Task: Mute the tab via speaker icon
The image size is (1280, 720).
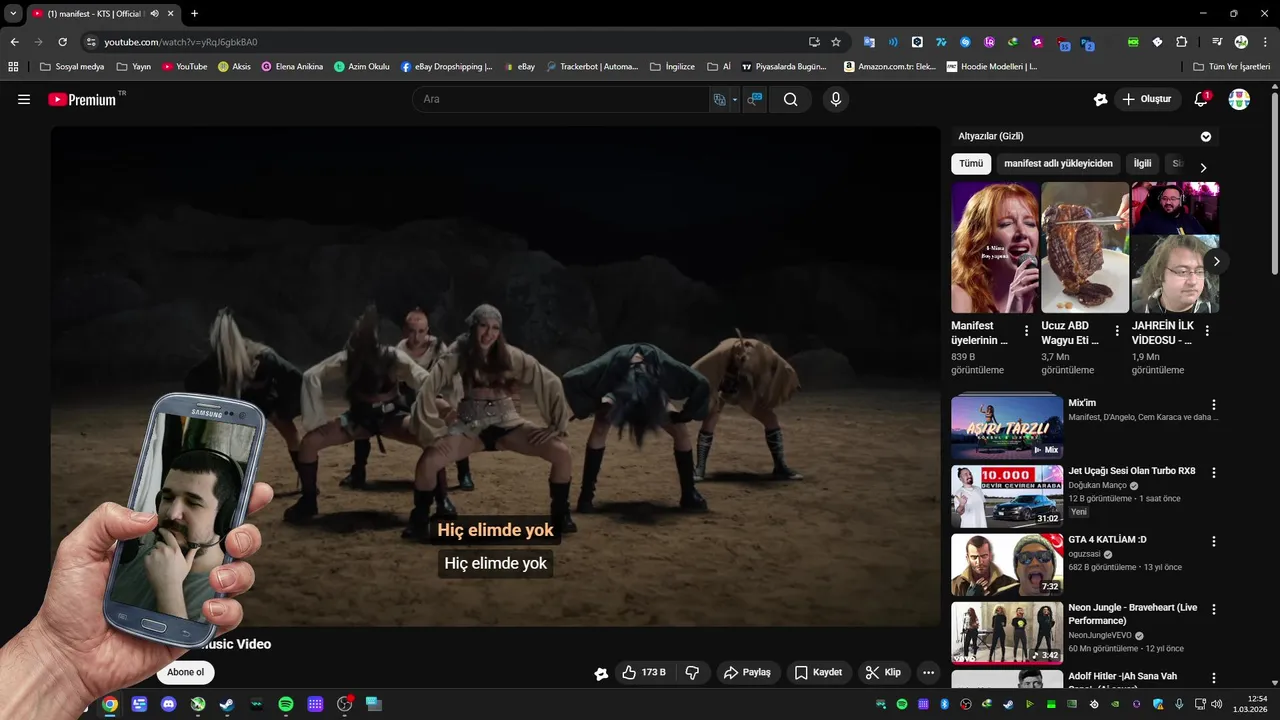Action: pos(154,14)
